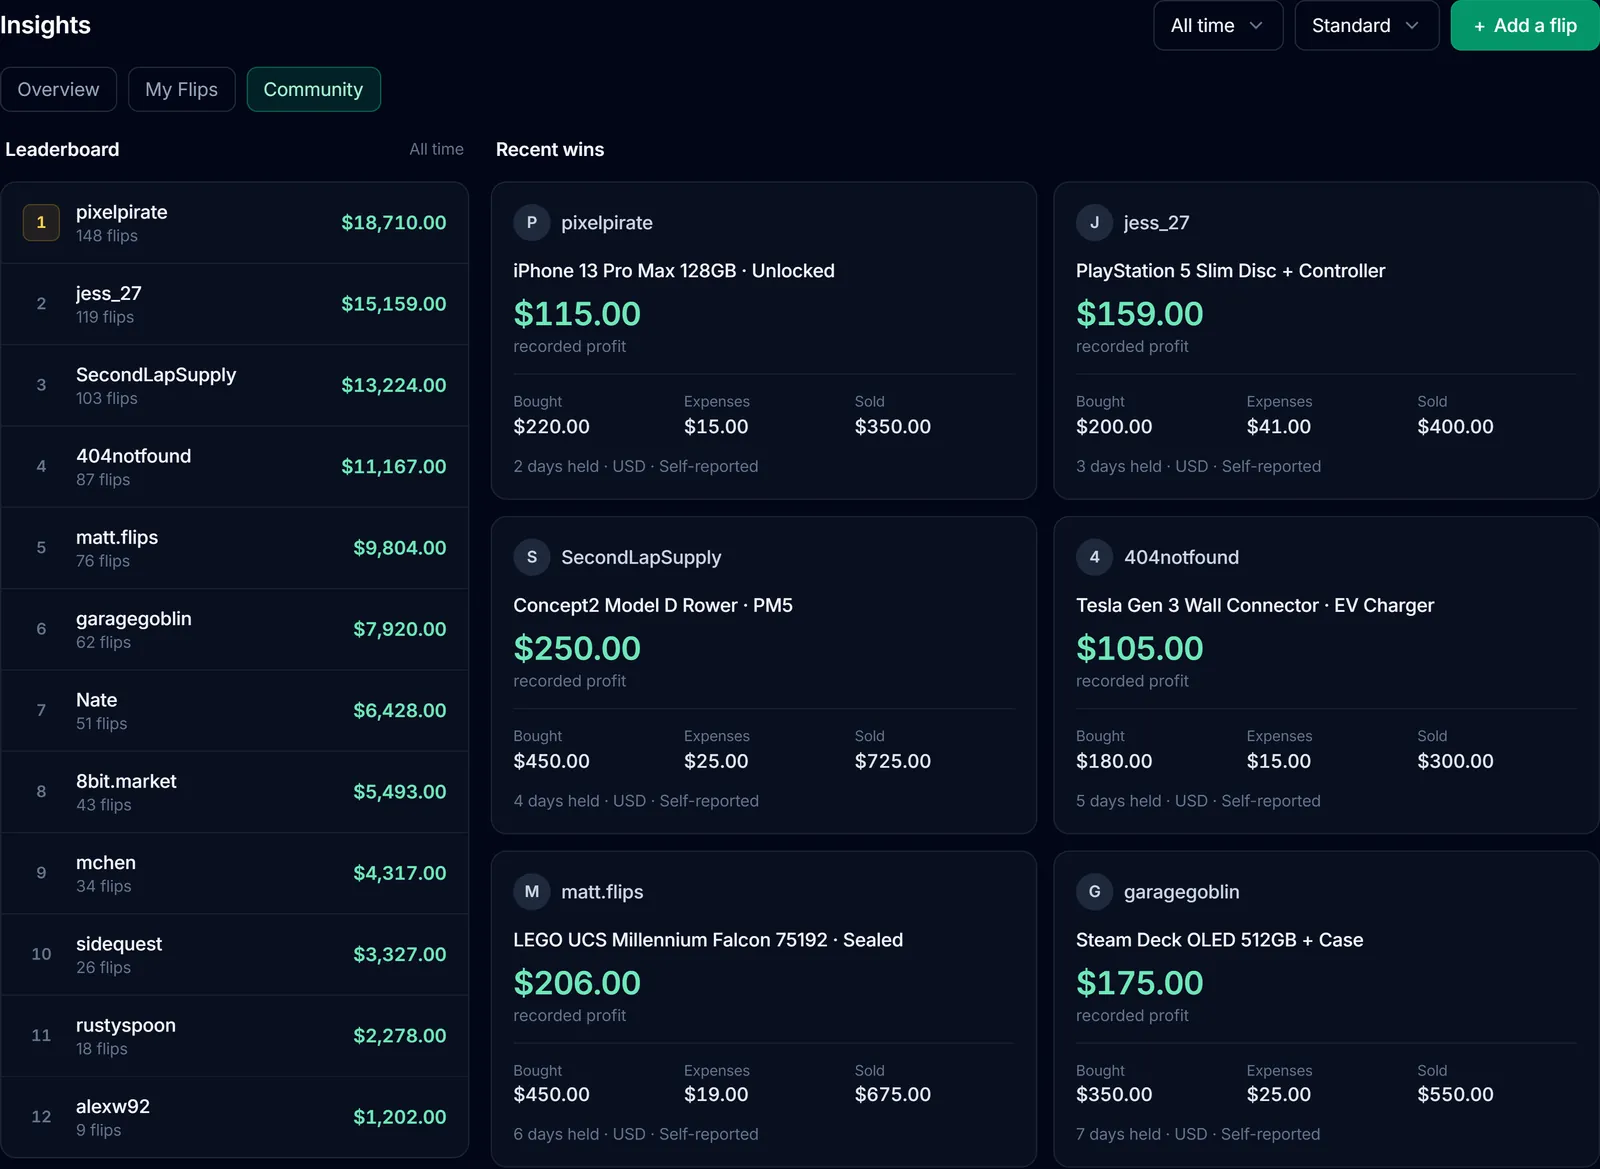Image resolution: width=1600 pixels, height=1169 pixels.
Task: Open the Tesla Gen 3 Wall Connector title
Action: (x=1255, y=605)
